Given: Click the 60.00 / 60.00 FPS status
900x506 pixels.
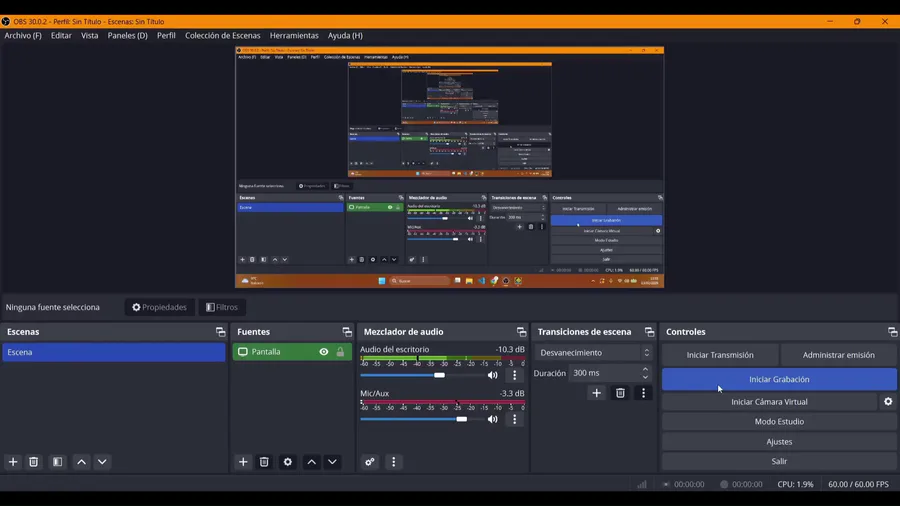Looking at the screenshot, I should [x=858, y=484].
